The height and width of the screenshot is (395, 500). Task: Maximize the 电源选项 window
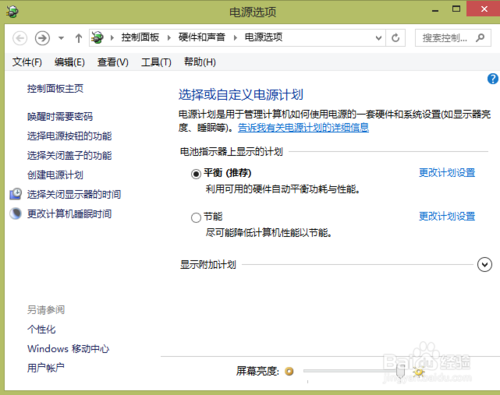pos(456,9)
